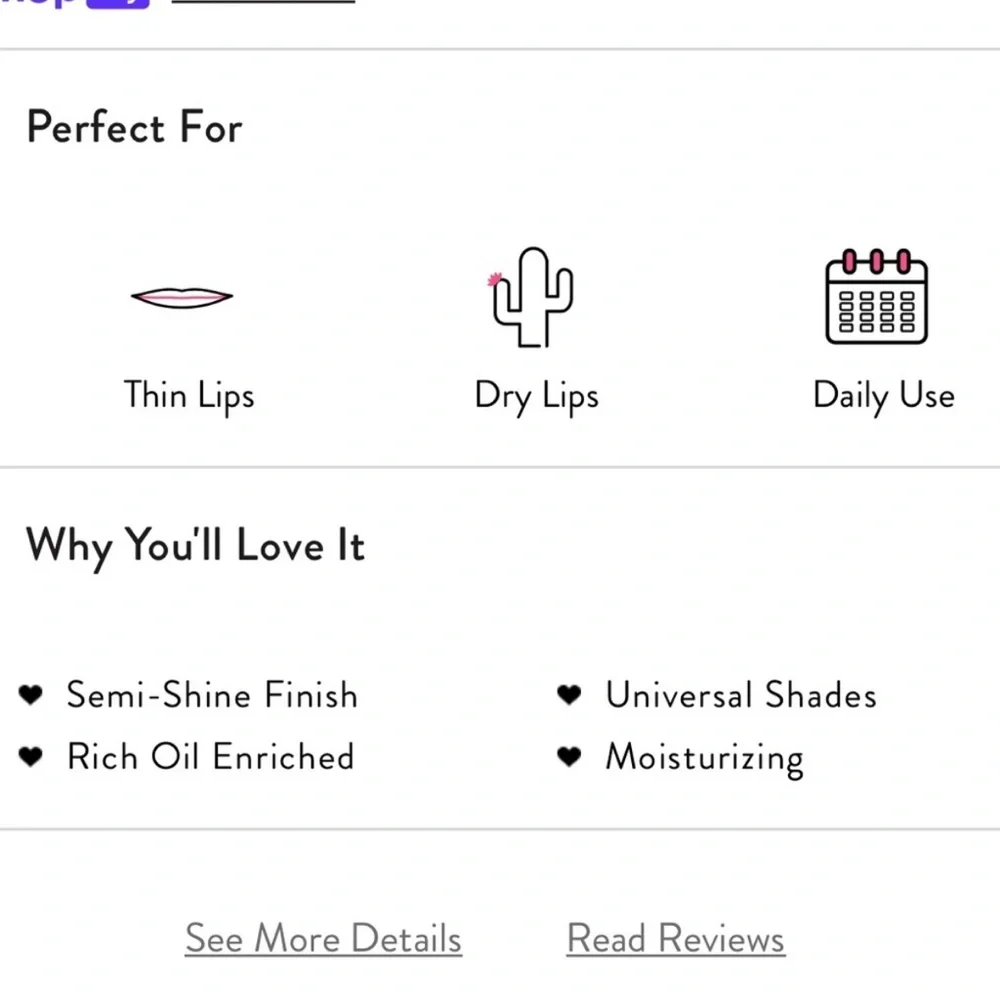Select the Thin Lips label
The width and height of the screenshot is (1000, 1000).
(189, 395)
